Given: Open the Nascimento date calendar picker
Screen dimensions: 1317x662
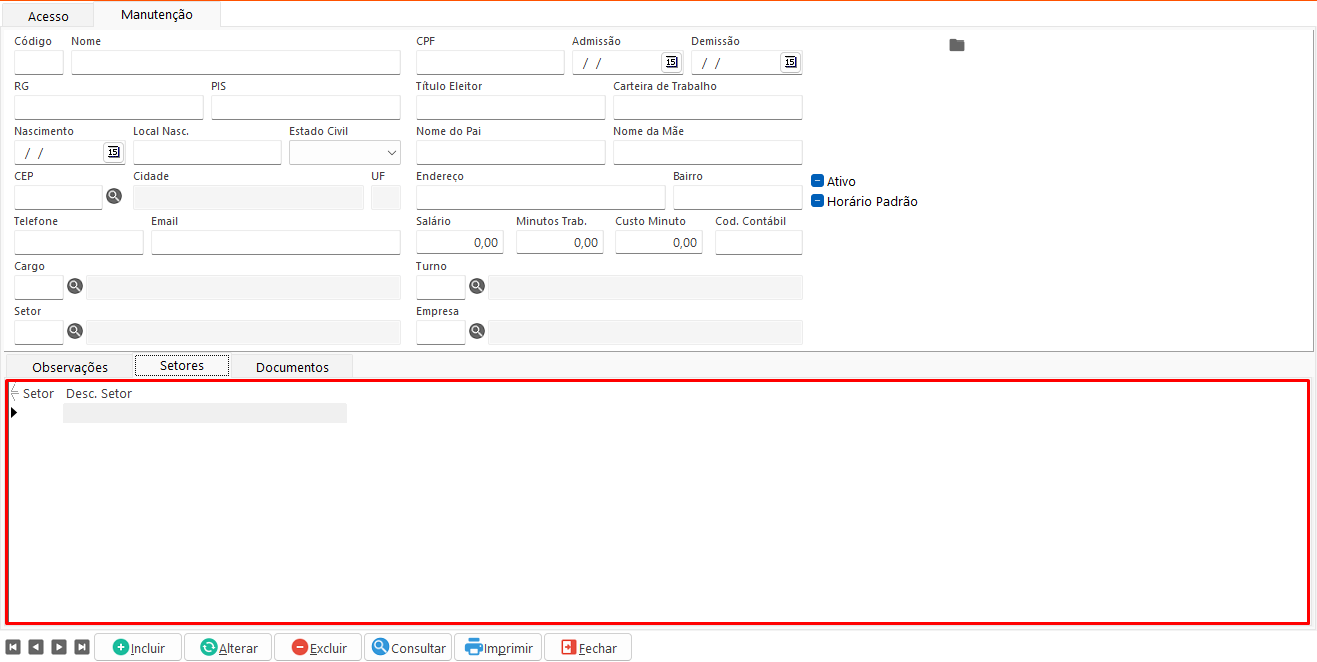Looking at the screenshot, I should tap(113, 153).
